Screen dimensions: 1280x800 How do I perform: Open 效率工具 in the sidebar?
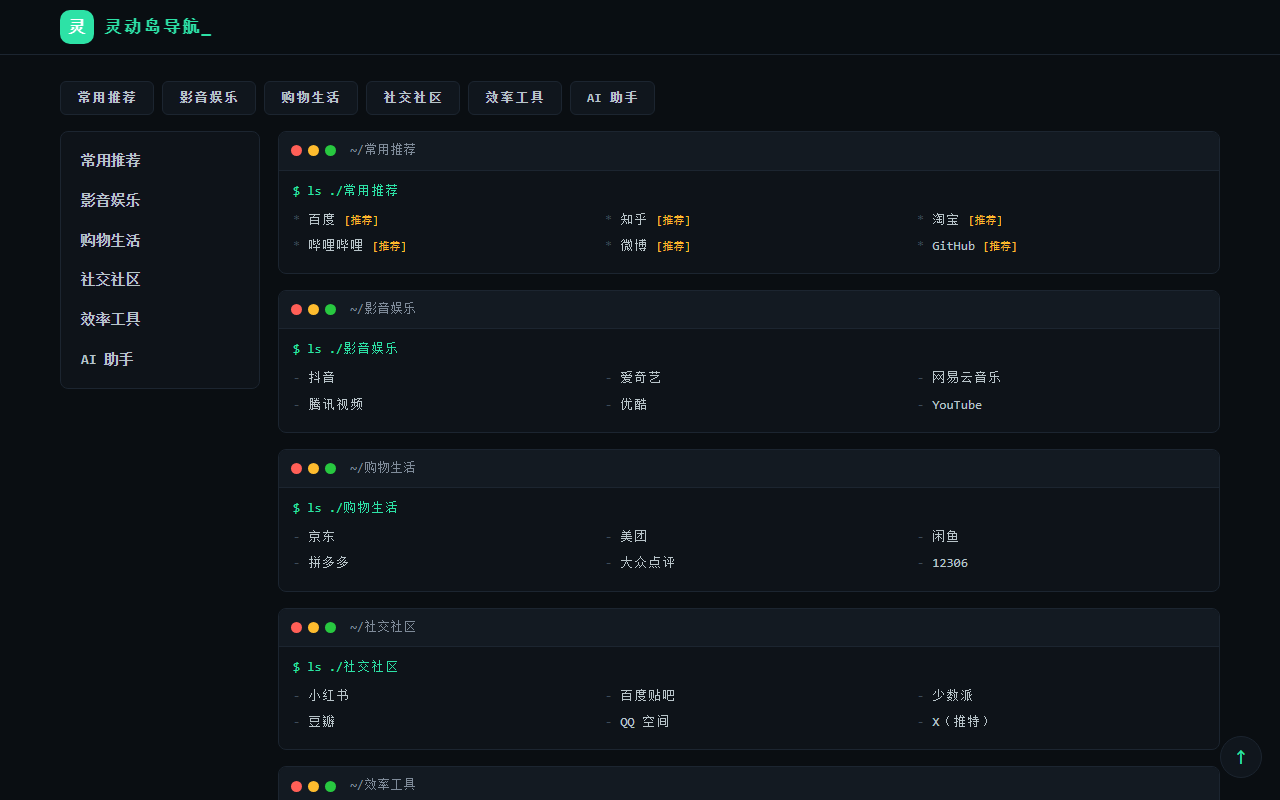click(x=160, y=319)
